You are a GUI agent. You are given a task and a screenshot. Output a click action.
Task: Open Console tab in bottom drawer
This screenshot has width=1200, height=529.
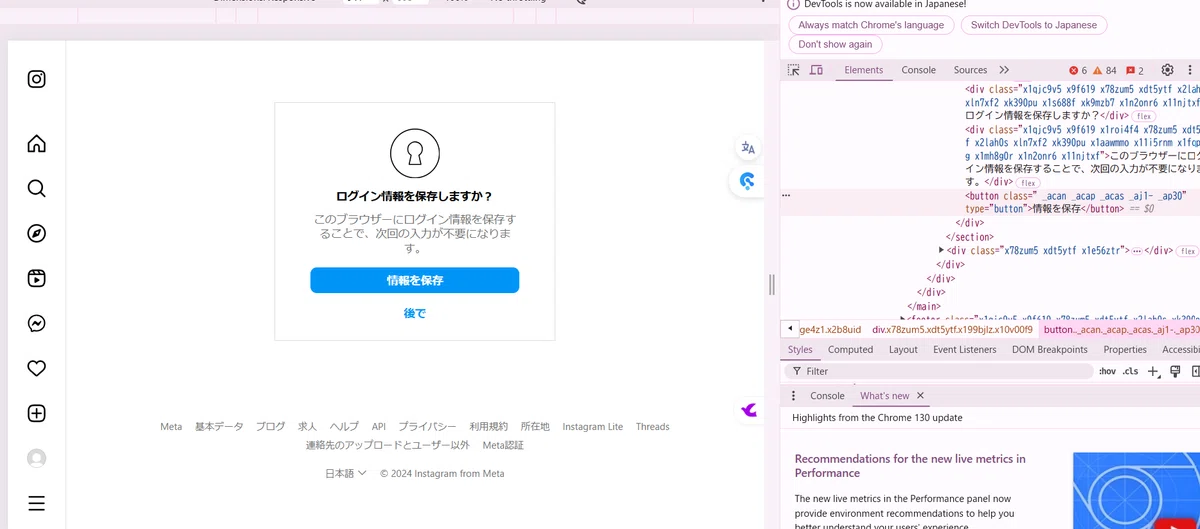tap(827, 396)
